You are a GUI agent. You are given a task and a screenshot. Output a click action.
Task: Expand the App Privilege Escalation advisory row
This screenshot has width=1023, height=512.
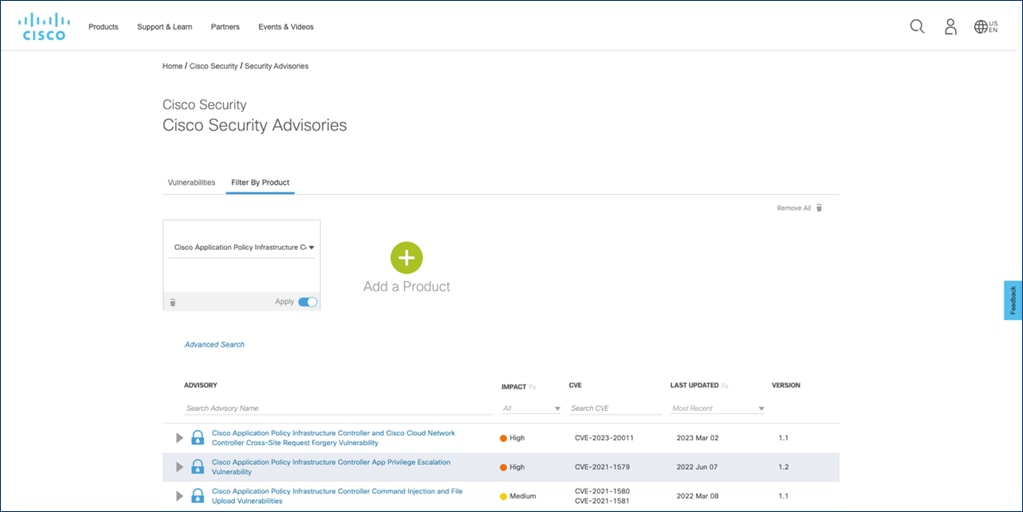pyautogui.click(x=179, y=467)
